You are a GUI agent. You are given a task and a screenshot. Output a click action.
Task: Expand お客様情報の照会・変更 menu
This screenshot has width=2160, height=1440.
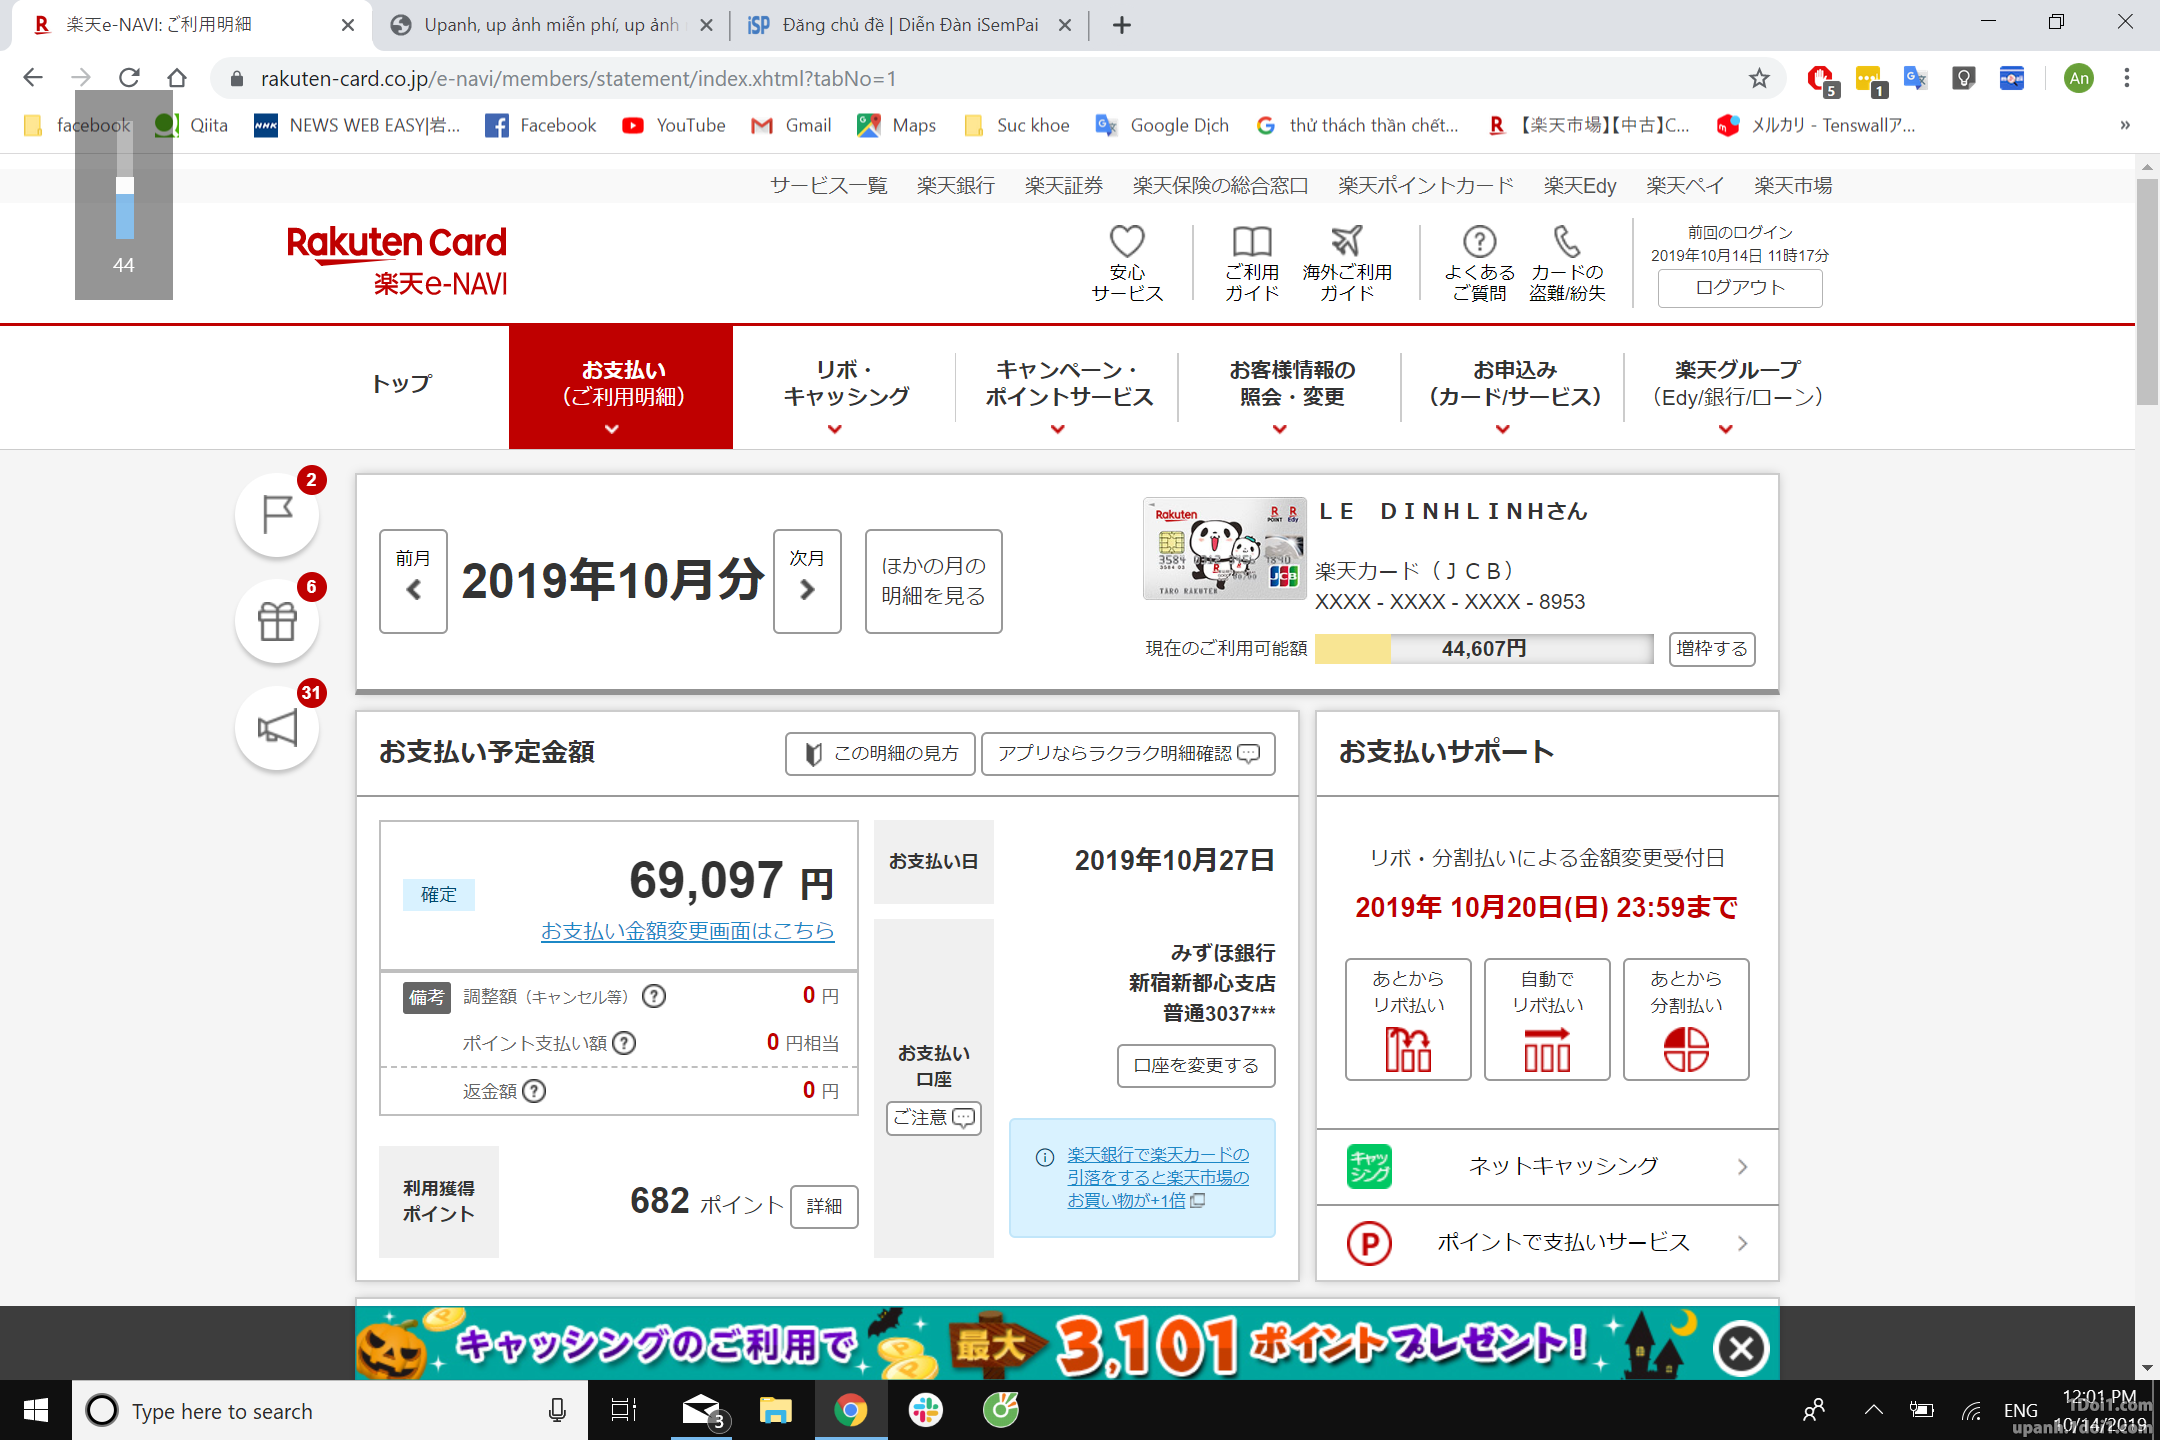[1291, 387]
